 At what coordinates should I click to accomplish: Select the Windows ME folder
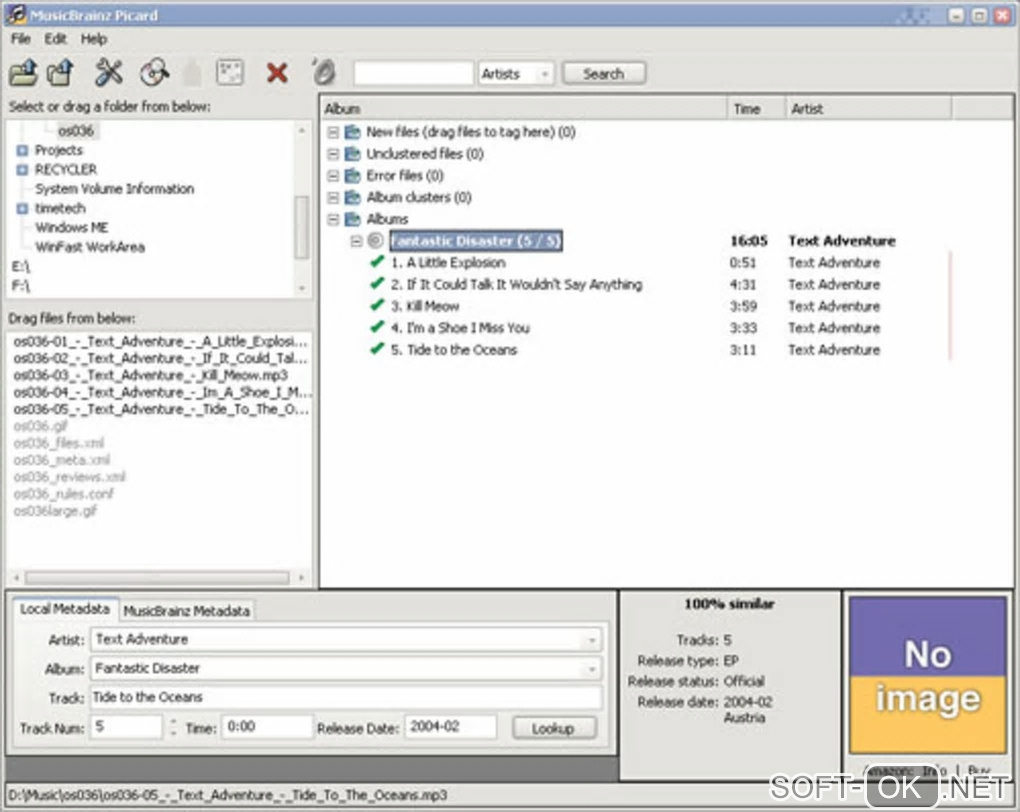coord(72,228)
